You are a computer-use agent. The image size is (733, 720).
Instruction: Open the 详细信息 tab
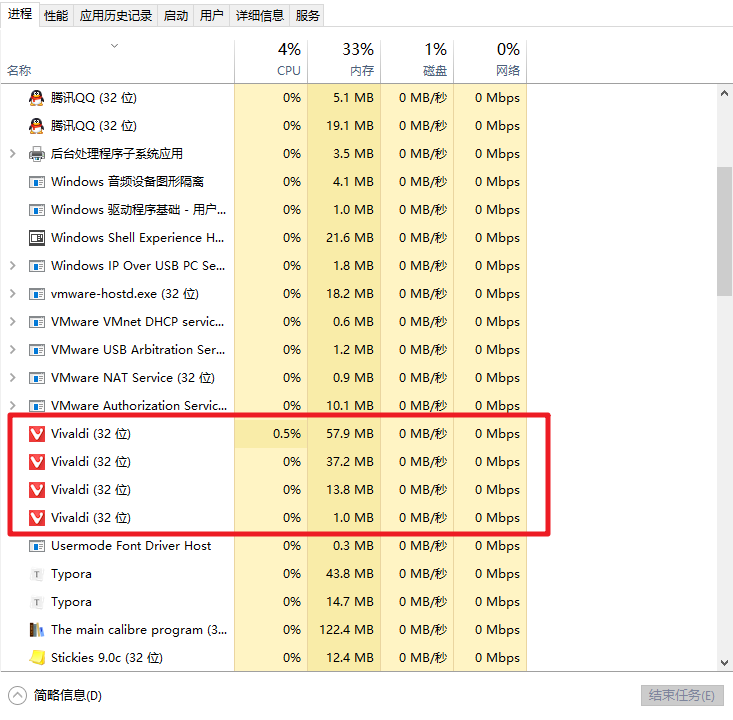point(259,15)
